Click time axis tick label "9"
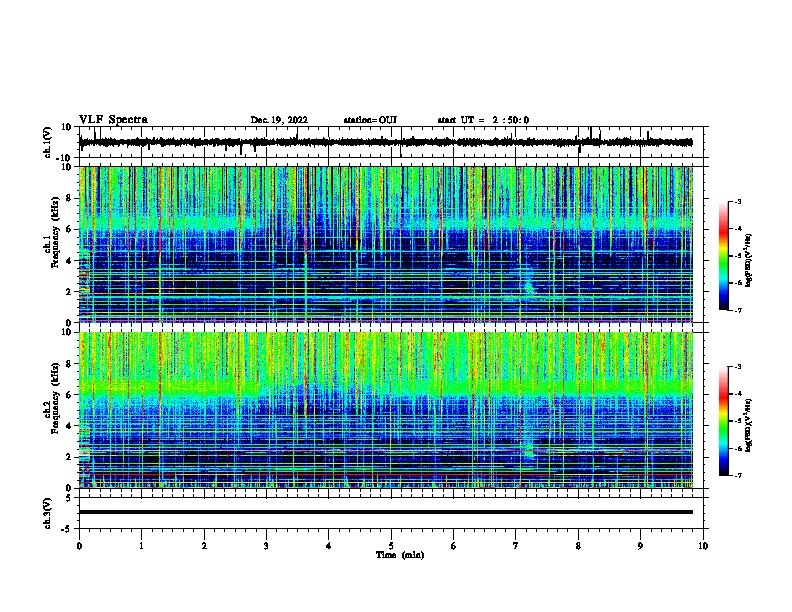The height and width of the screenshot is (612, 792). [640, 546]
